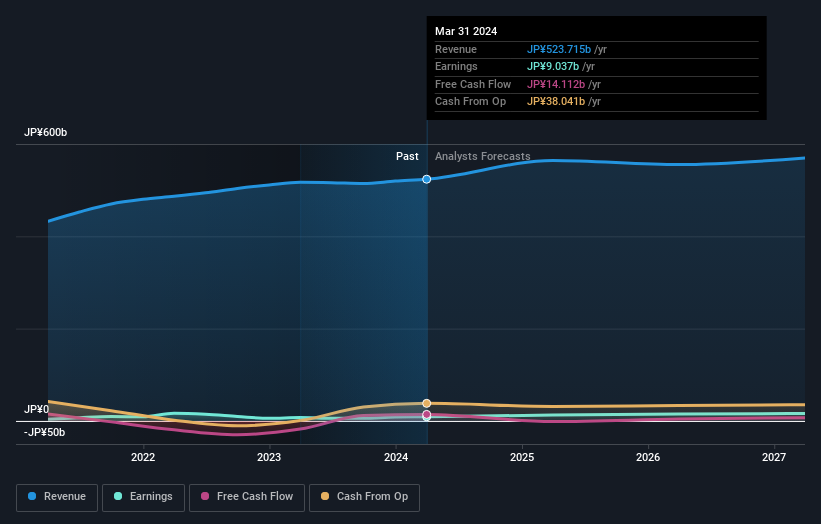The width and height of the screenshot is (821, 524).
Task: Toggle the Cash From Op legend series
Action: (x=364, y=497)
